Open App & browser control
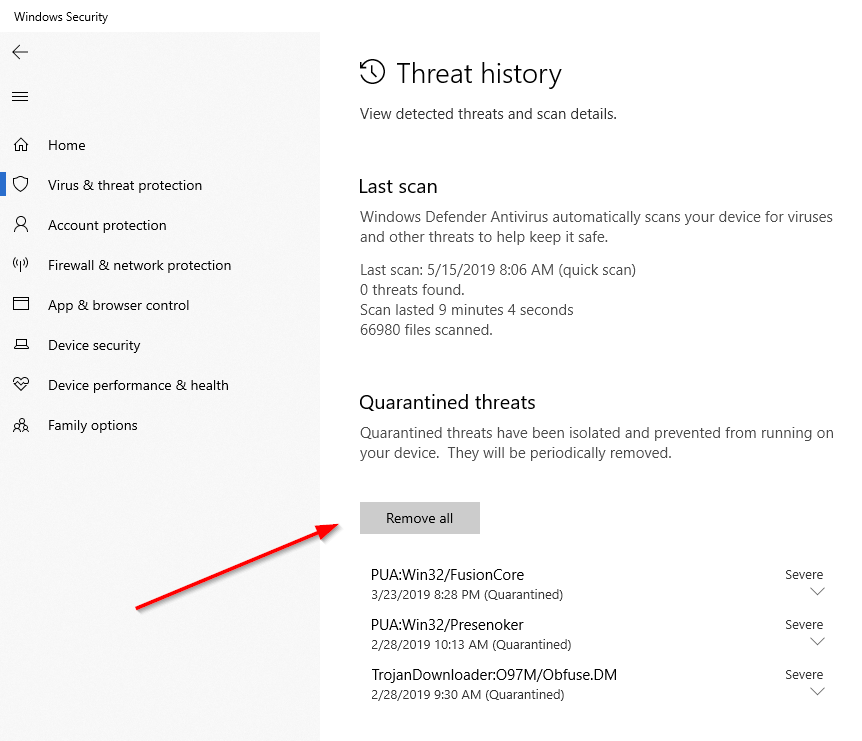Screen dimensions: 862x741 coord(119,306)
